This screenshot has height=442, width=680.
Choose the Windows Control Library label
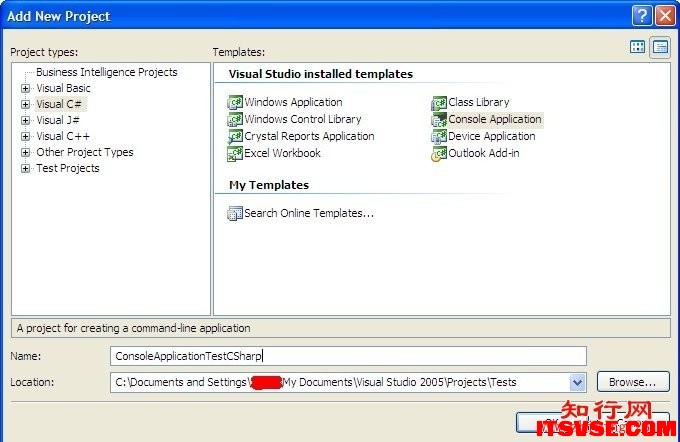click(303, 119)
